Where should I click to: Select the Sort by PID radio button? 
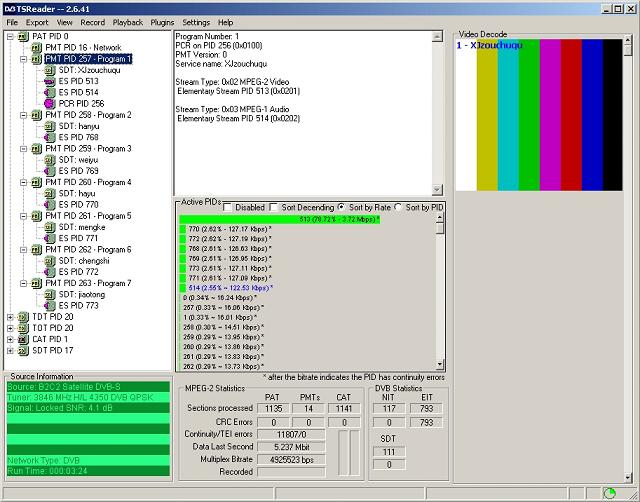click(399, 207)
